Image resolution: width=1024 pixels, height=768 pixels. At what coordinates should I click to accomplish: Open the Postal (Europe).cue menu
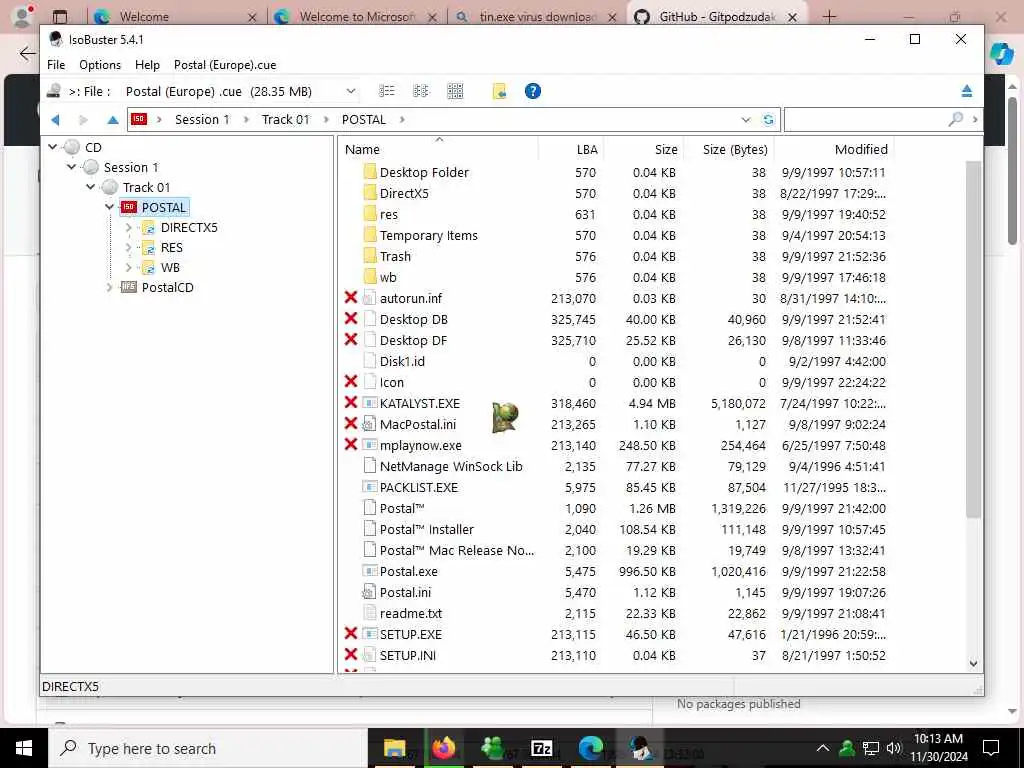pyautogui.click(x=225, y=65)
